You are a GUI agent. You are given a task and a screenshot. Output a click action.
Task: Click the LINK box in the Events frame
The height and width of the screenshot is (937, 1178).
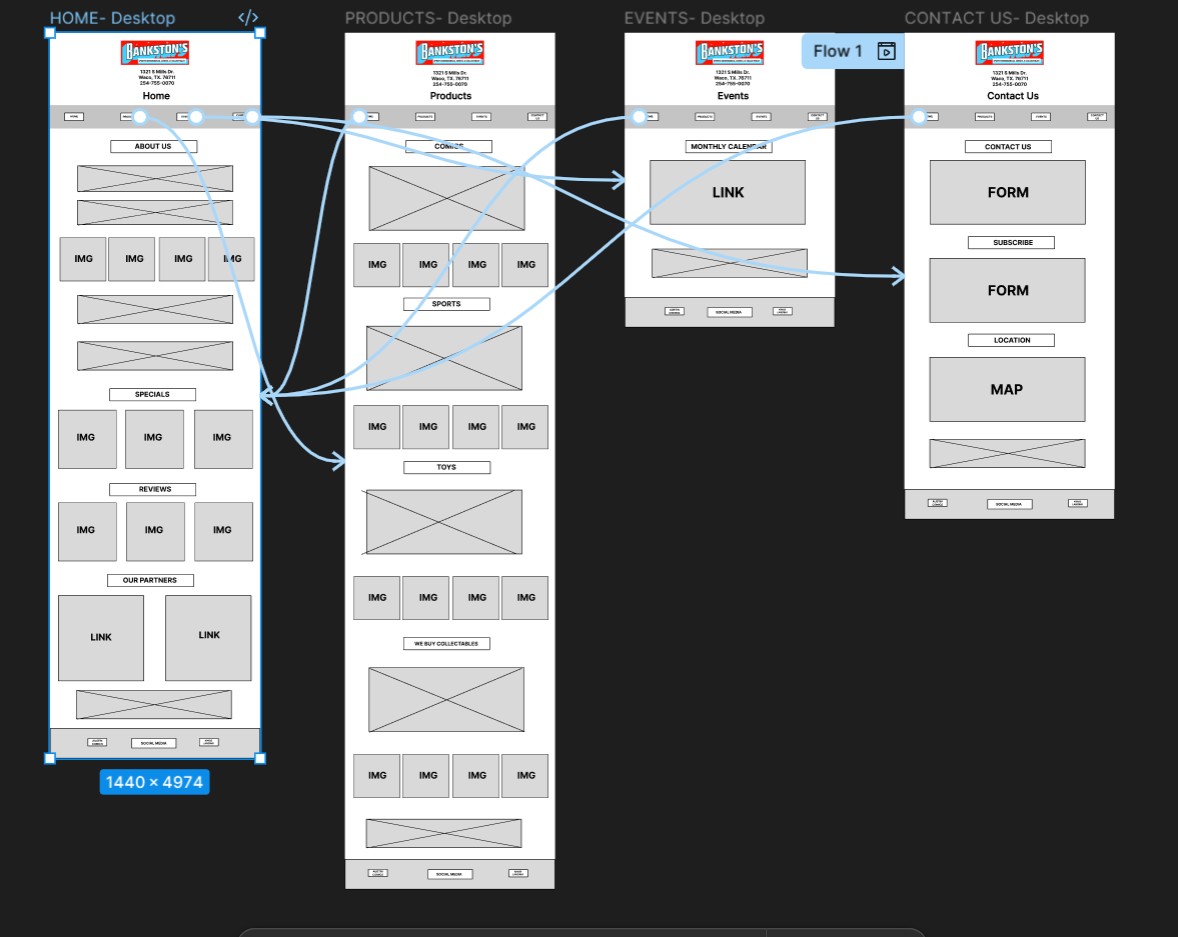tap(727, 192)
